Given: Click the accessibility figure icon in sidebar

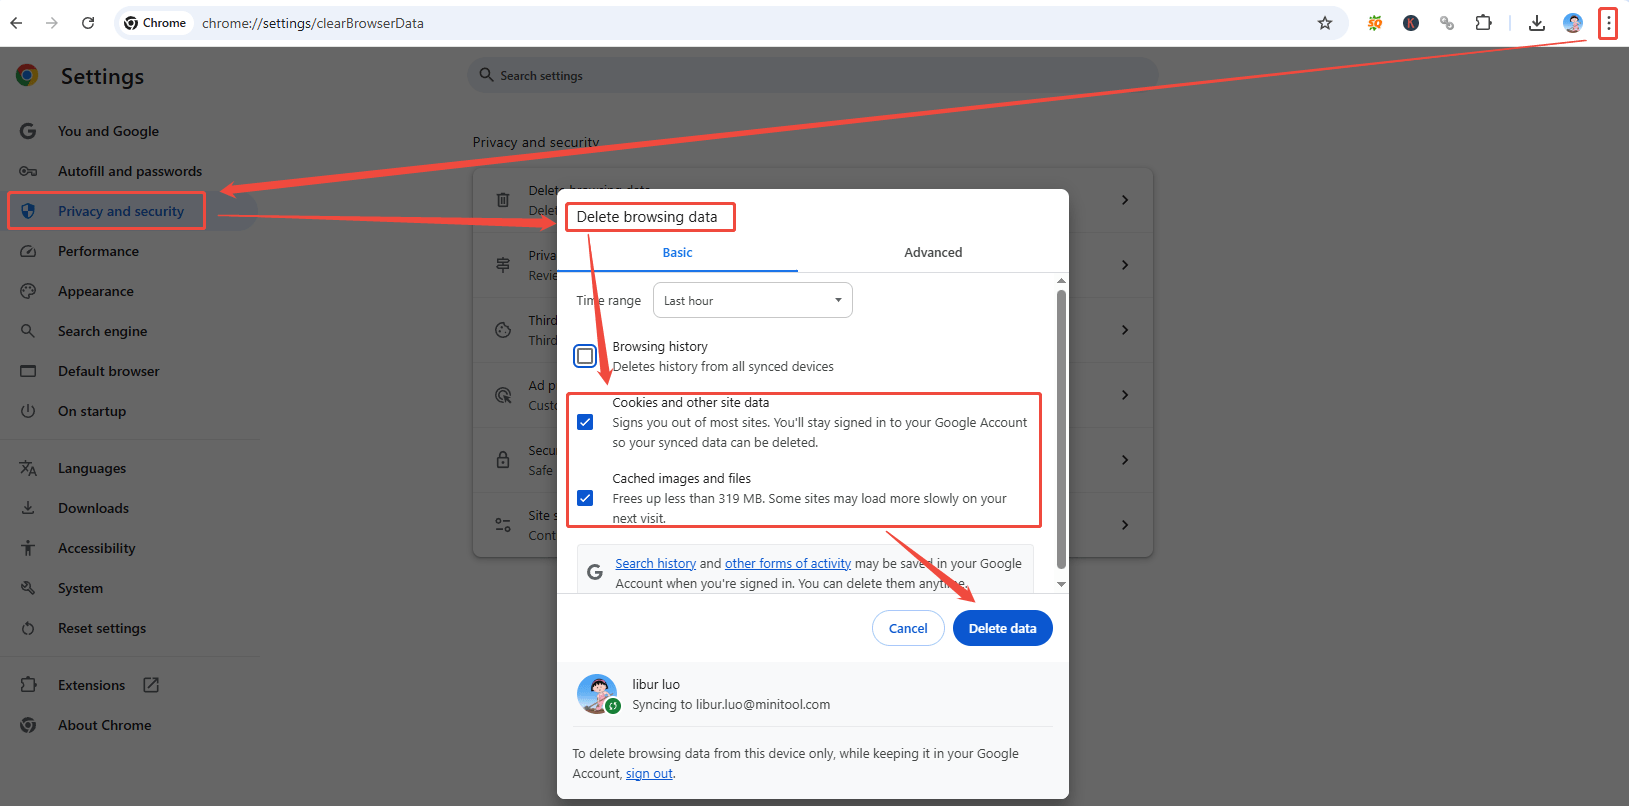Looking at the screenshot, I should (x=28, y=548).
